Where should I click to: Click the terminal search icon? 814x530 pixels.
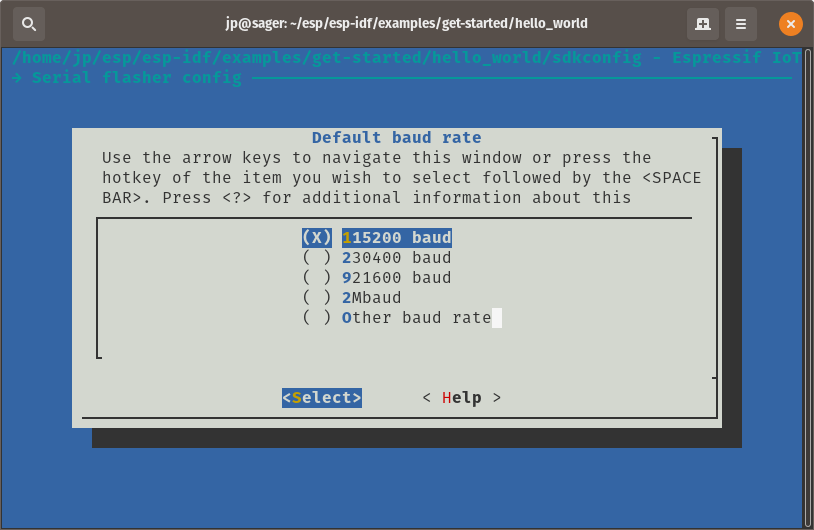pyautogui.click(x=29, y=24)
